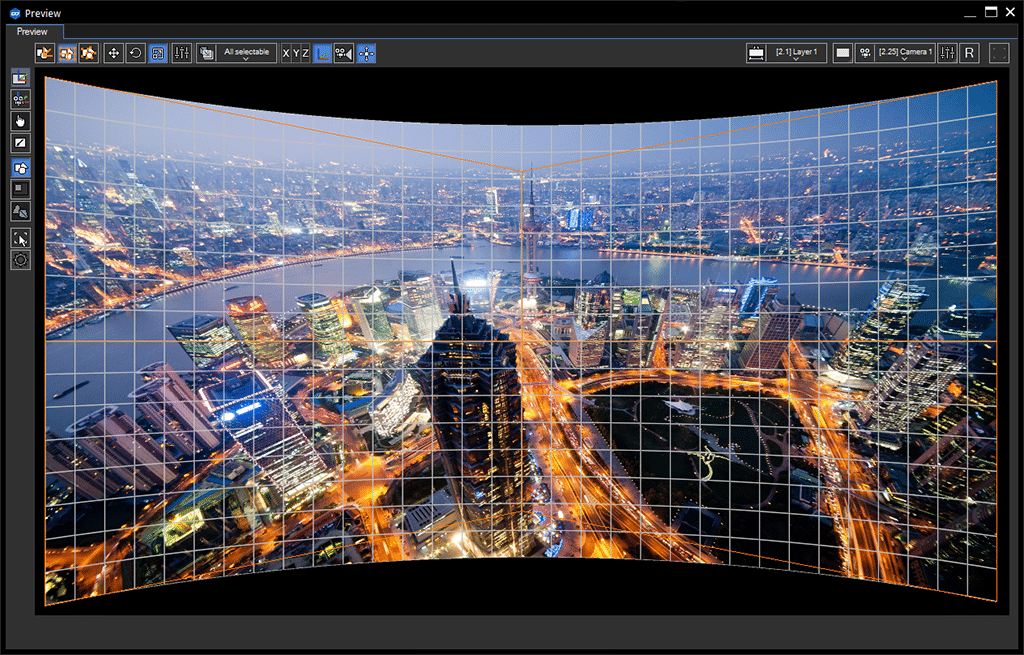The width and height of the screenshot is (1024, 655).
Task: Toggle the Z axis constraint
Action: tap(306, 53)
